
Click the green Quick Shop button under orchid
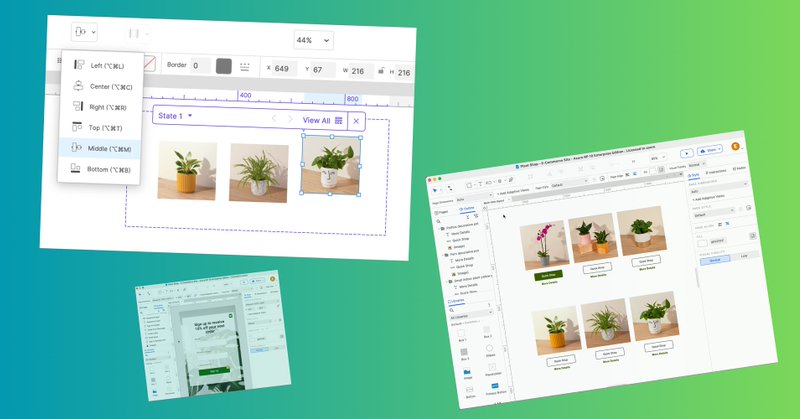click(x=548, y=275)
